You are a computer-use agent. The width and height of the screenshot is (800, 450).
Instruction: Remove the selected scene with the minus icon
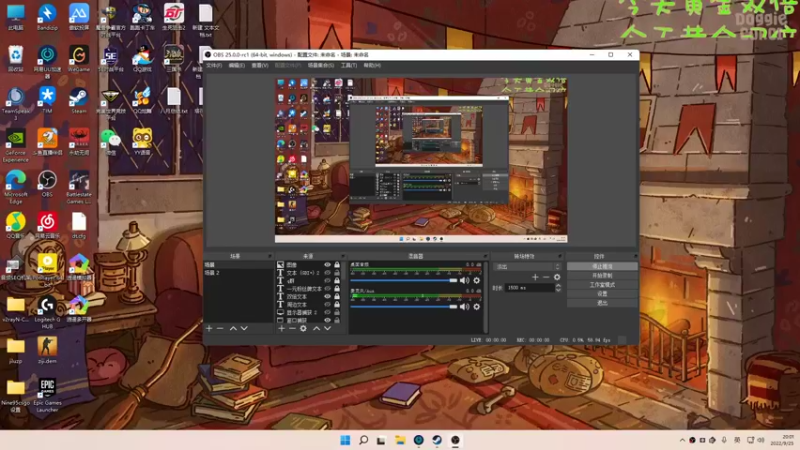(x=220, y=329)
